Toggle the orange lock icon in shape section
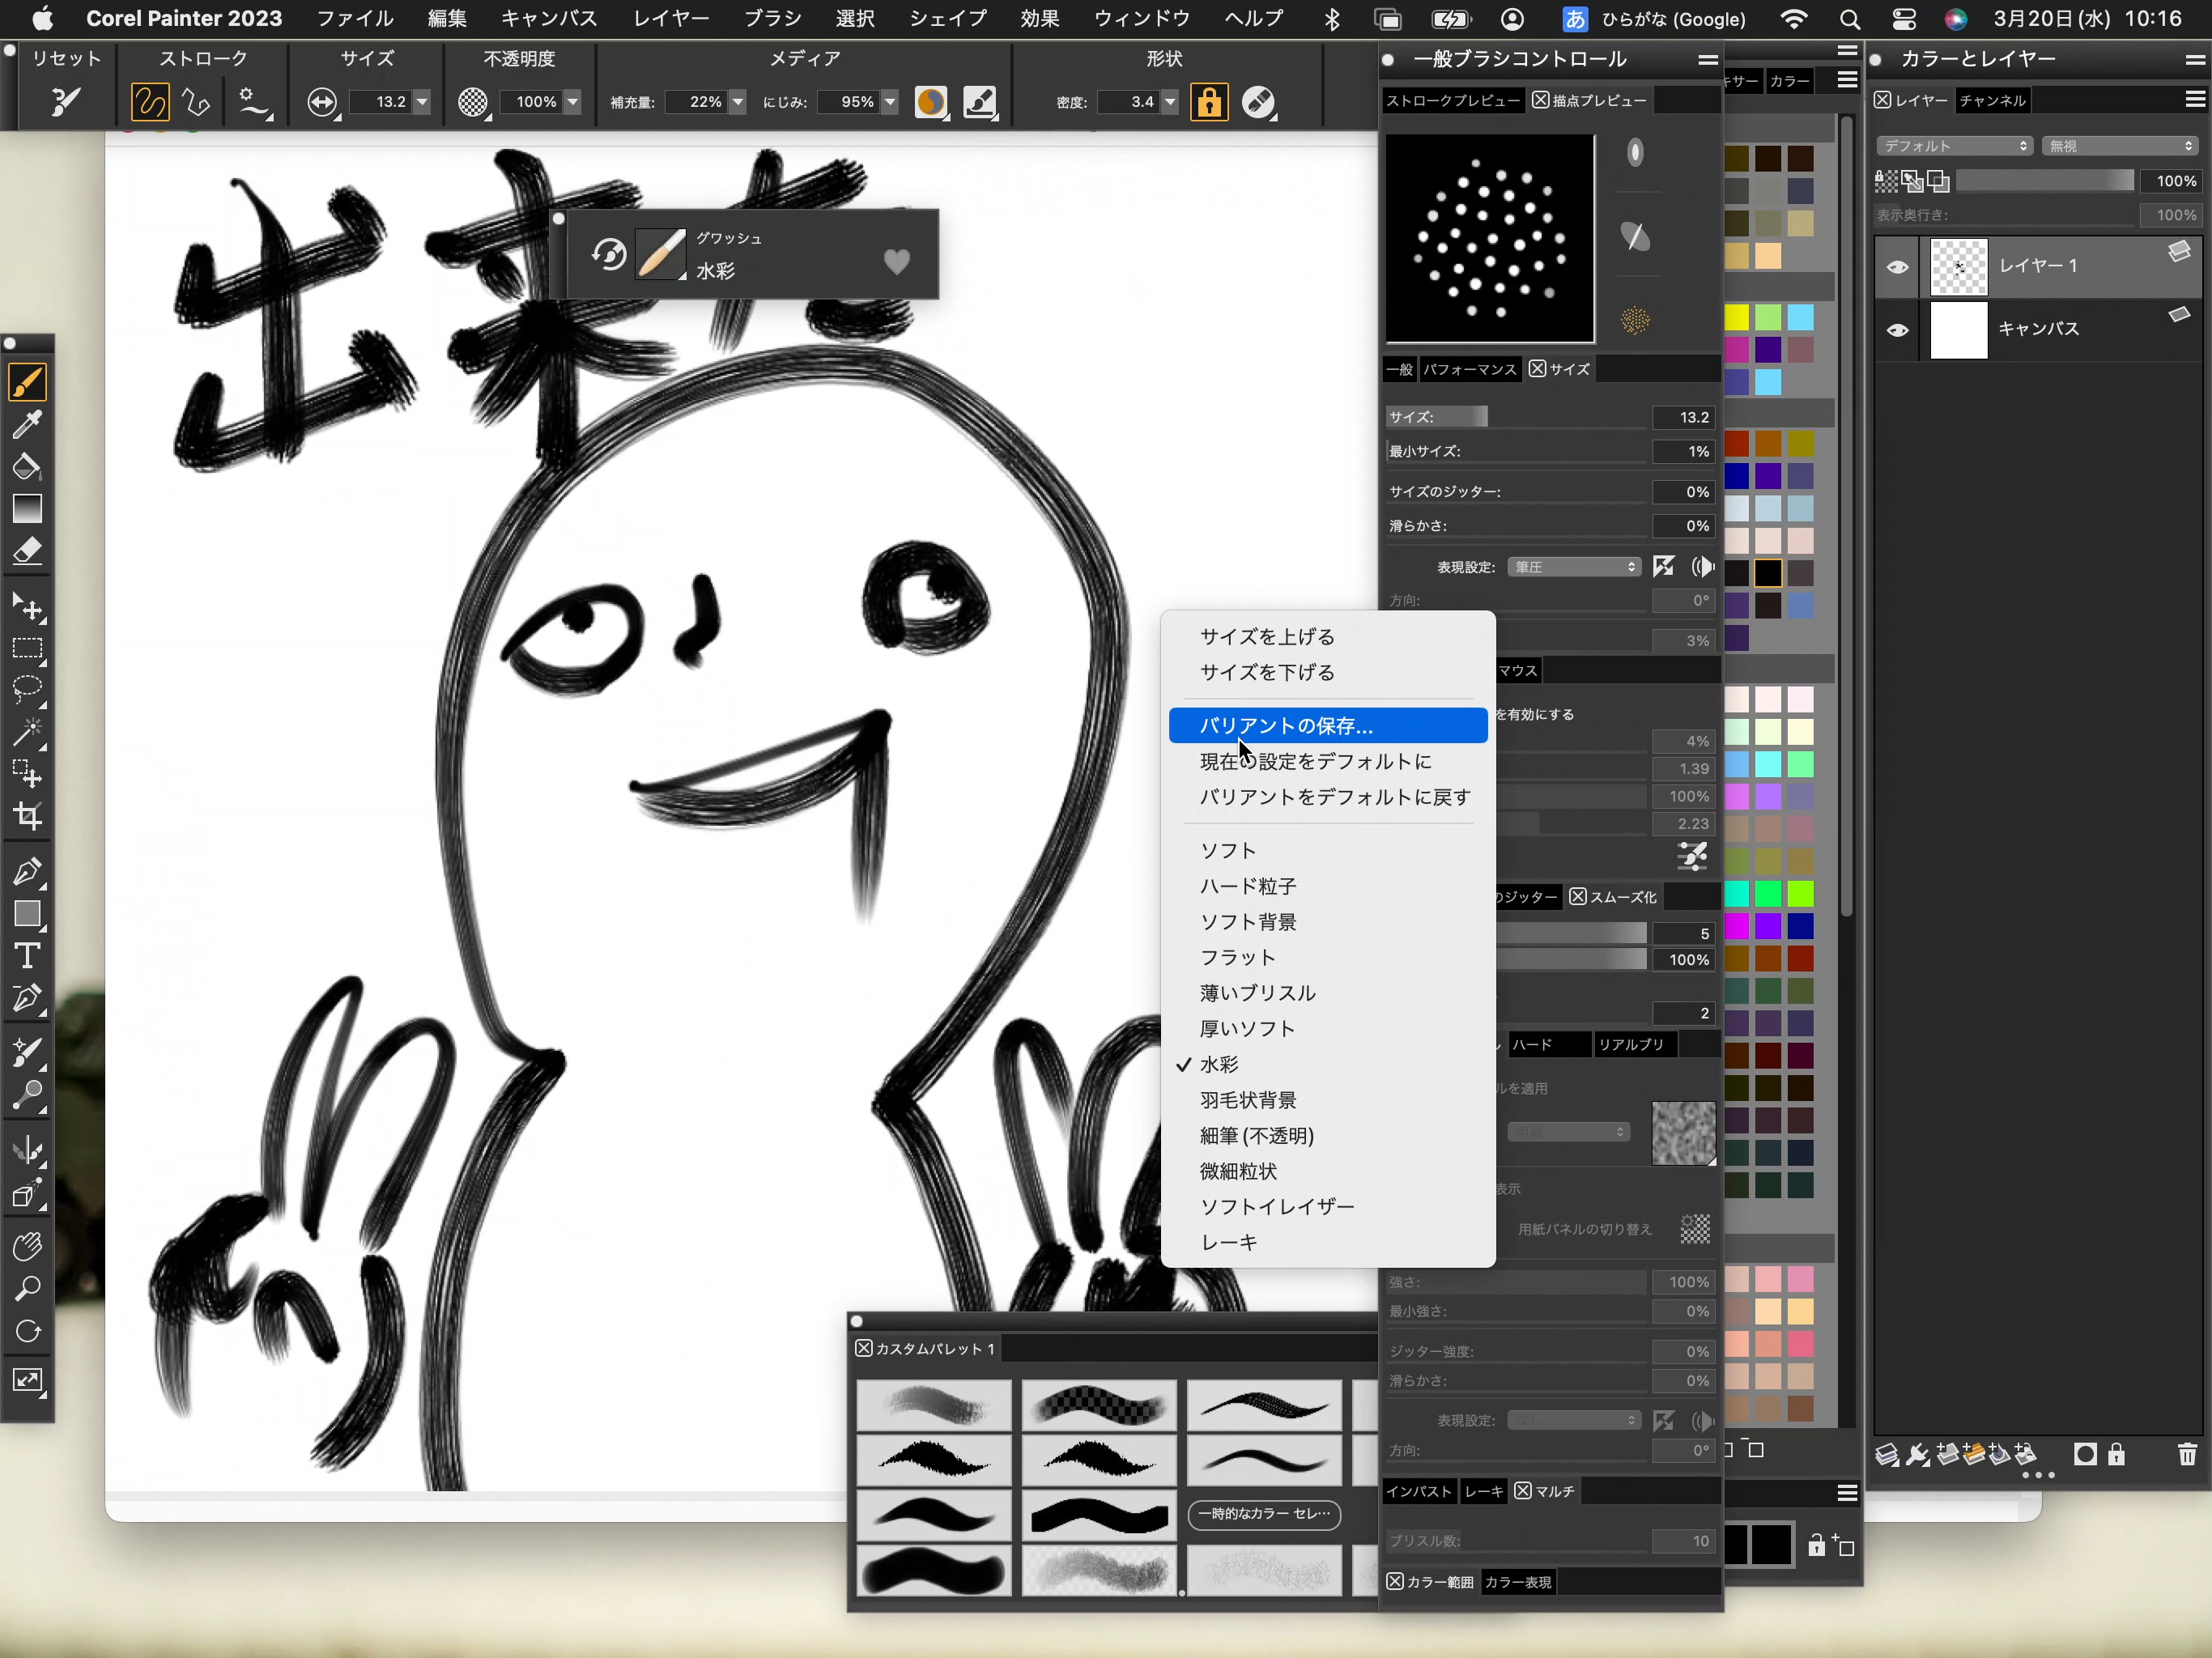This screenshot has height=1658, width=2212. tap(1209, 102)
